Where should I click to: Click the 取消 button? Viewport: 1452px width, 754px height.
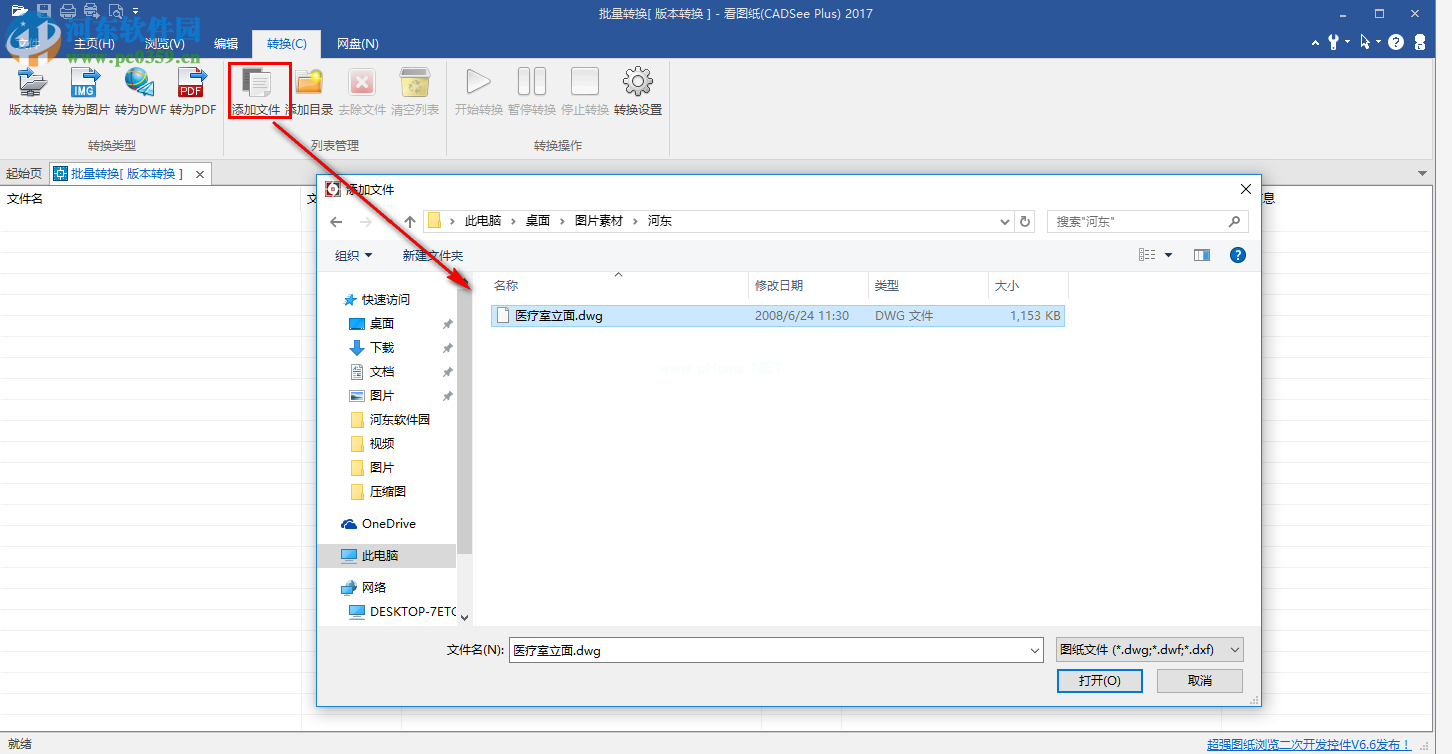tap(1200, 680)
